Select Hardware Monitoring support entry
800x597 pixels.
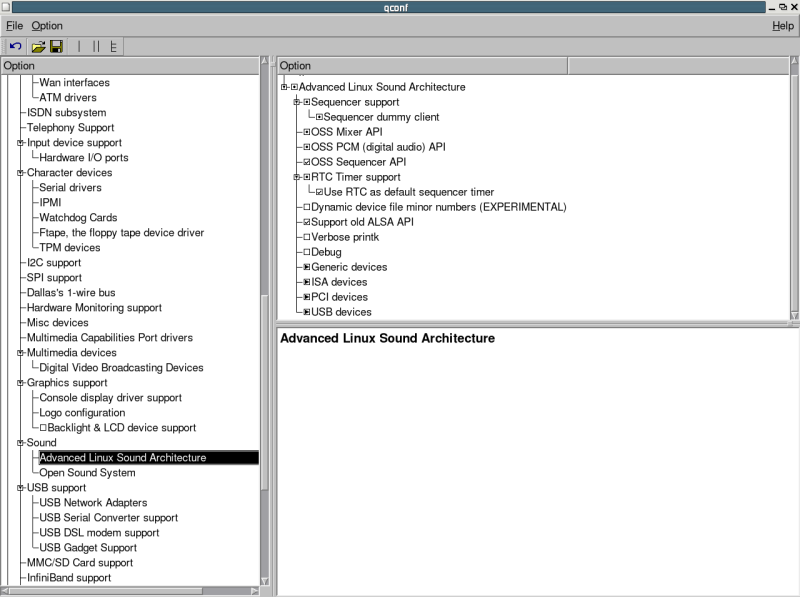tap(94, 308)
